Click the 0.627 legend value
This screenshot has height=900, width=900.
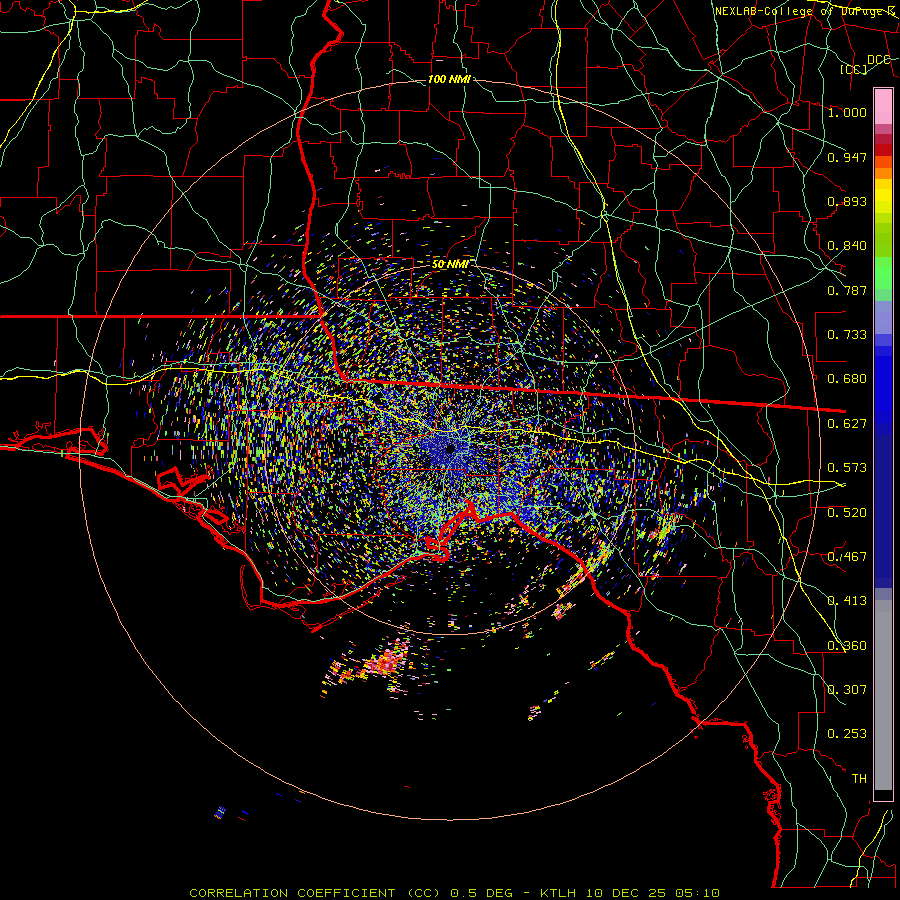[847, 424]
